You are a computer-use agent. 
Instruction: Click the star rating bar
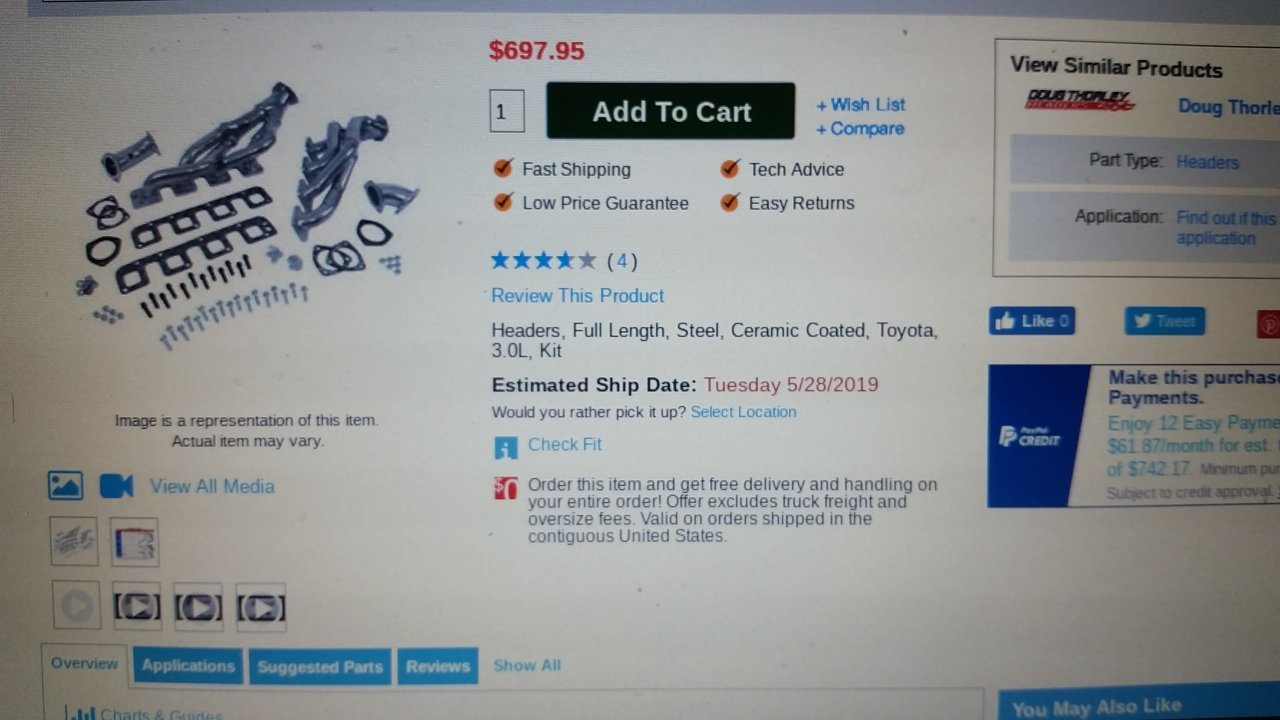pos(543,261)
